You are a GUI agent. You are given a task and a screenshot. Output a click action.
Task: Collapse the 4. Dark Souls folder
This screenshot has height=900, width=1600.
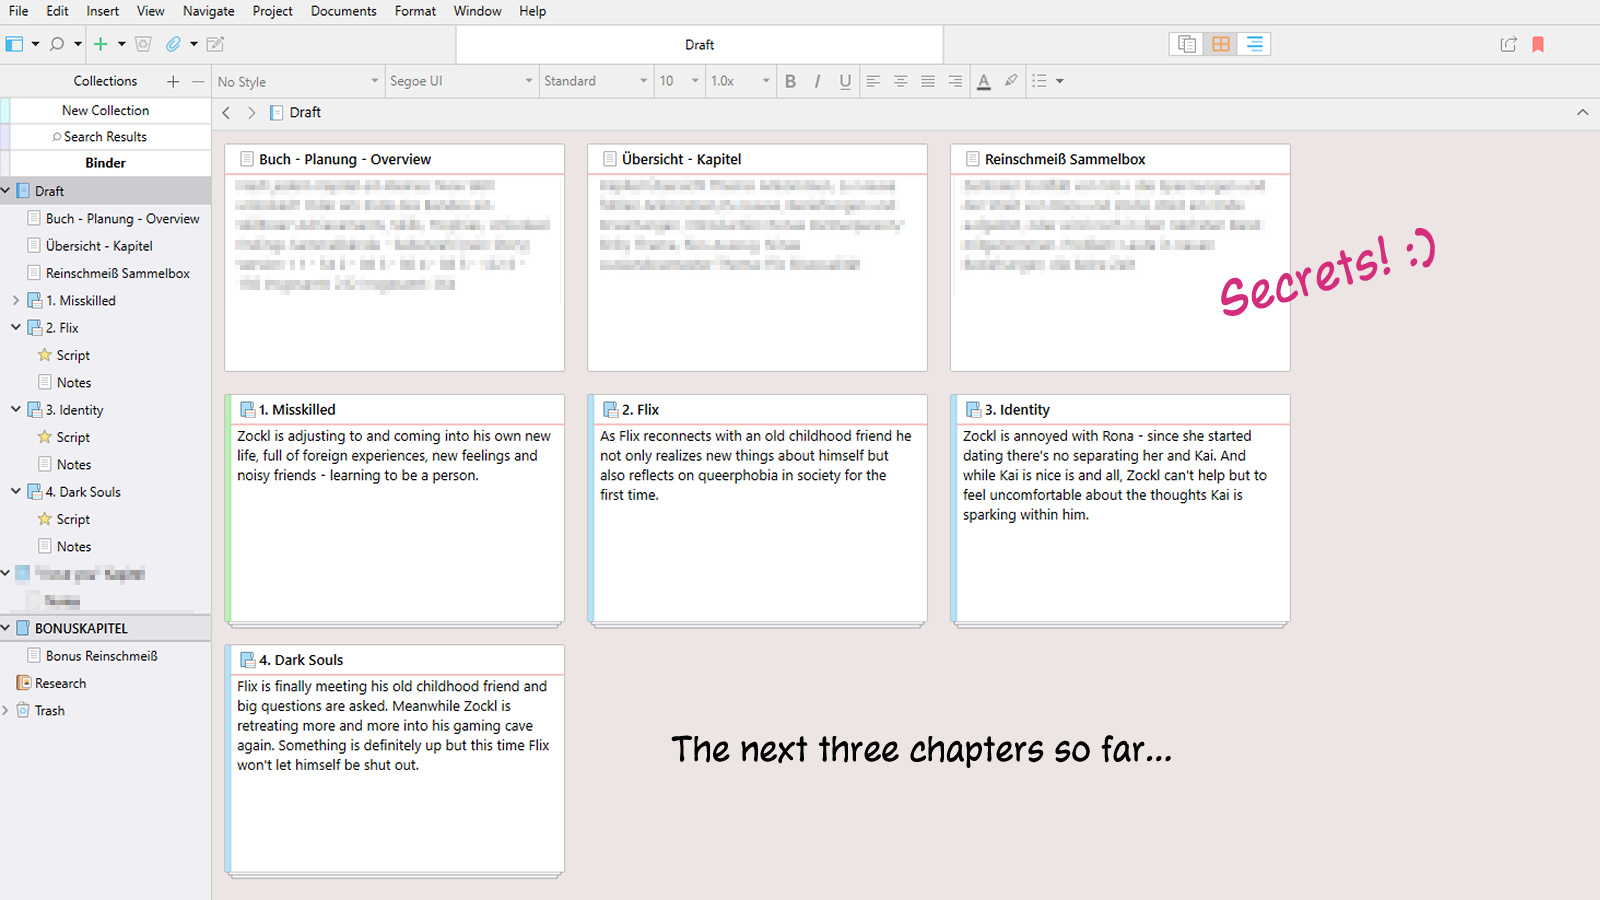coord(16,491)
